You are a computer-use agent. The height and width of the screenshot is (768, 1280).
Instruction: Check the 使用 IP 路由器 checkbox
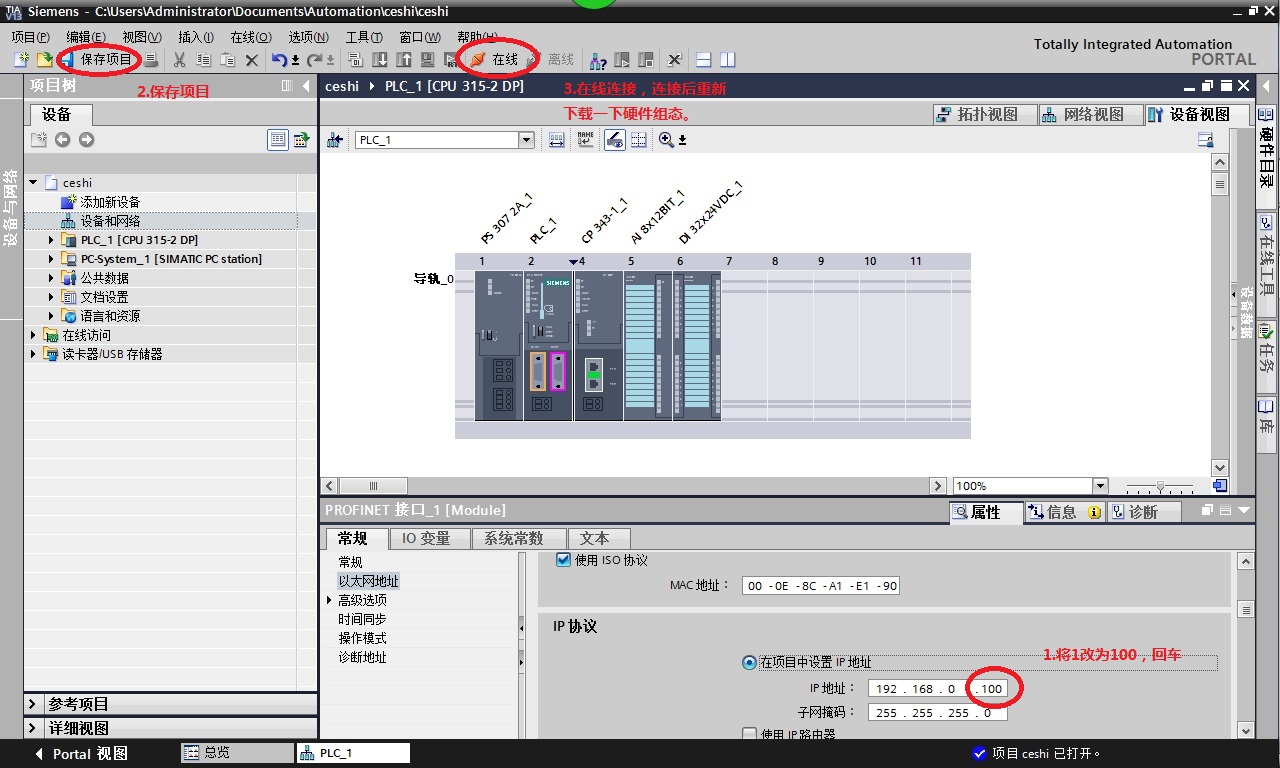749,734
